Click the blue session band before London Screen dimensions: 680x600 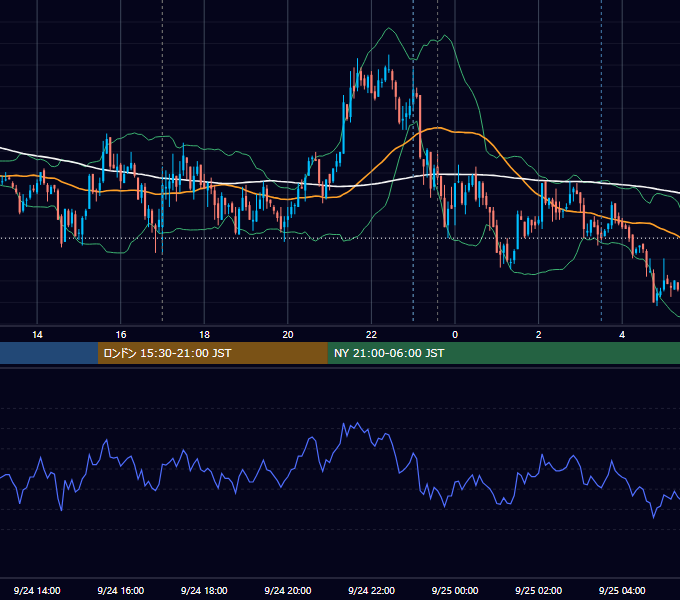49,353
